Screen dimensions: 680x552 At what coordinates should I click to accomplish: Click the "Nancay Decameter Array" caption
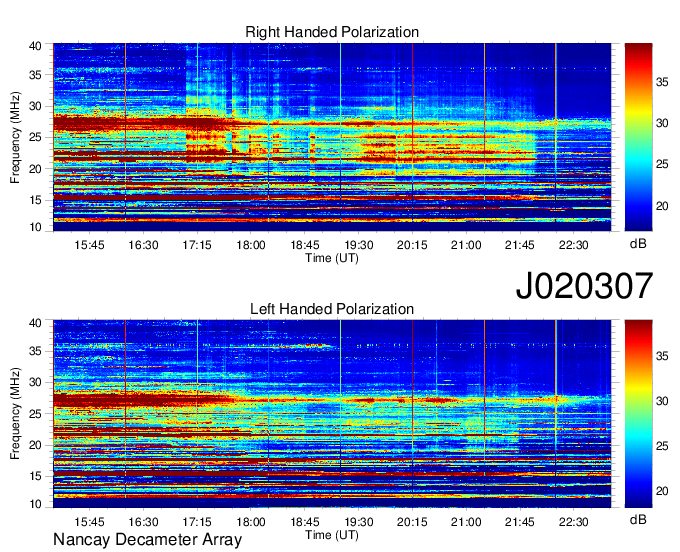(x=147, y=540)
